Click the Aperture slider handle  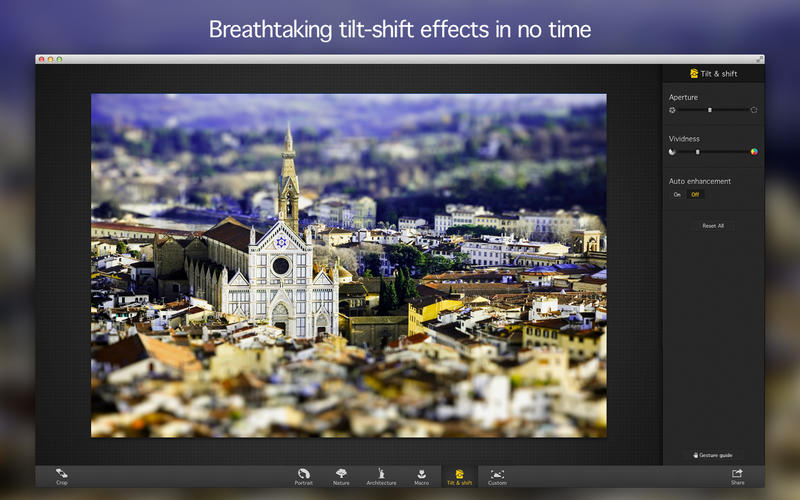coord(710,110)
